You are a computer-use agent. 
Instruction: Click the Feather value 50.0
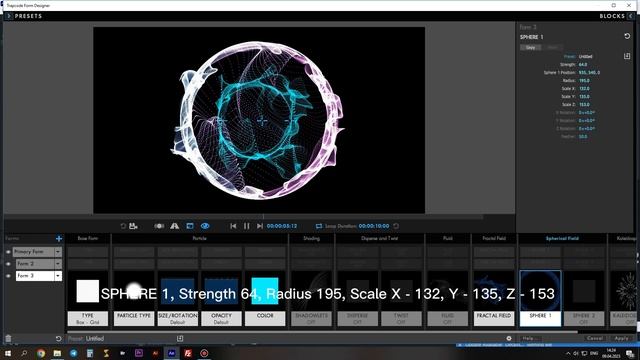point(583,136)
